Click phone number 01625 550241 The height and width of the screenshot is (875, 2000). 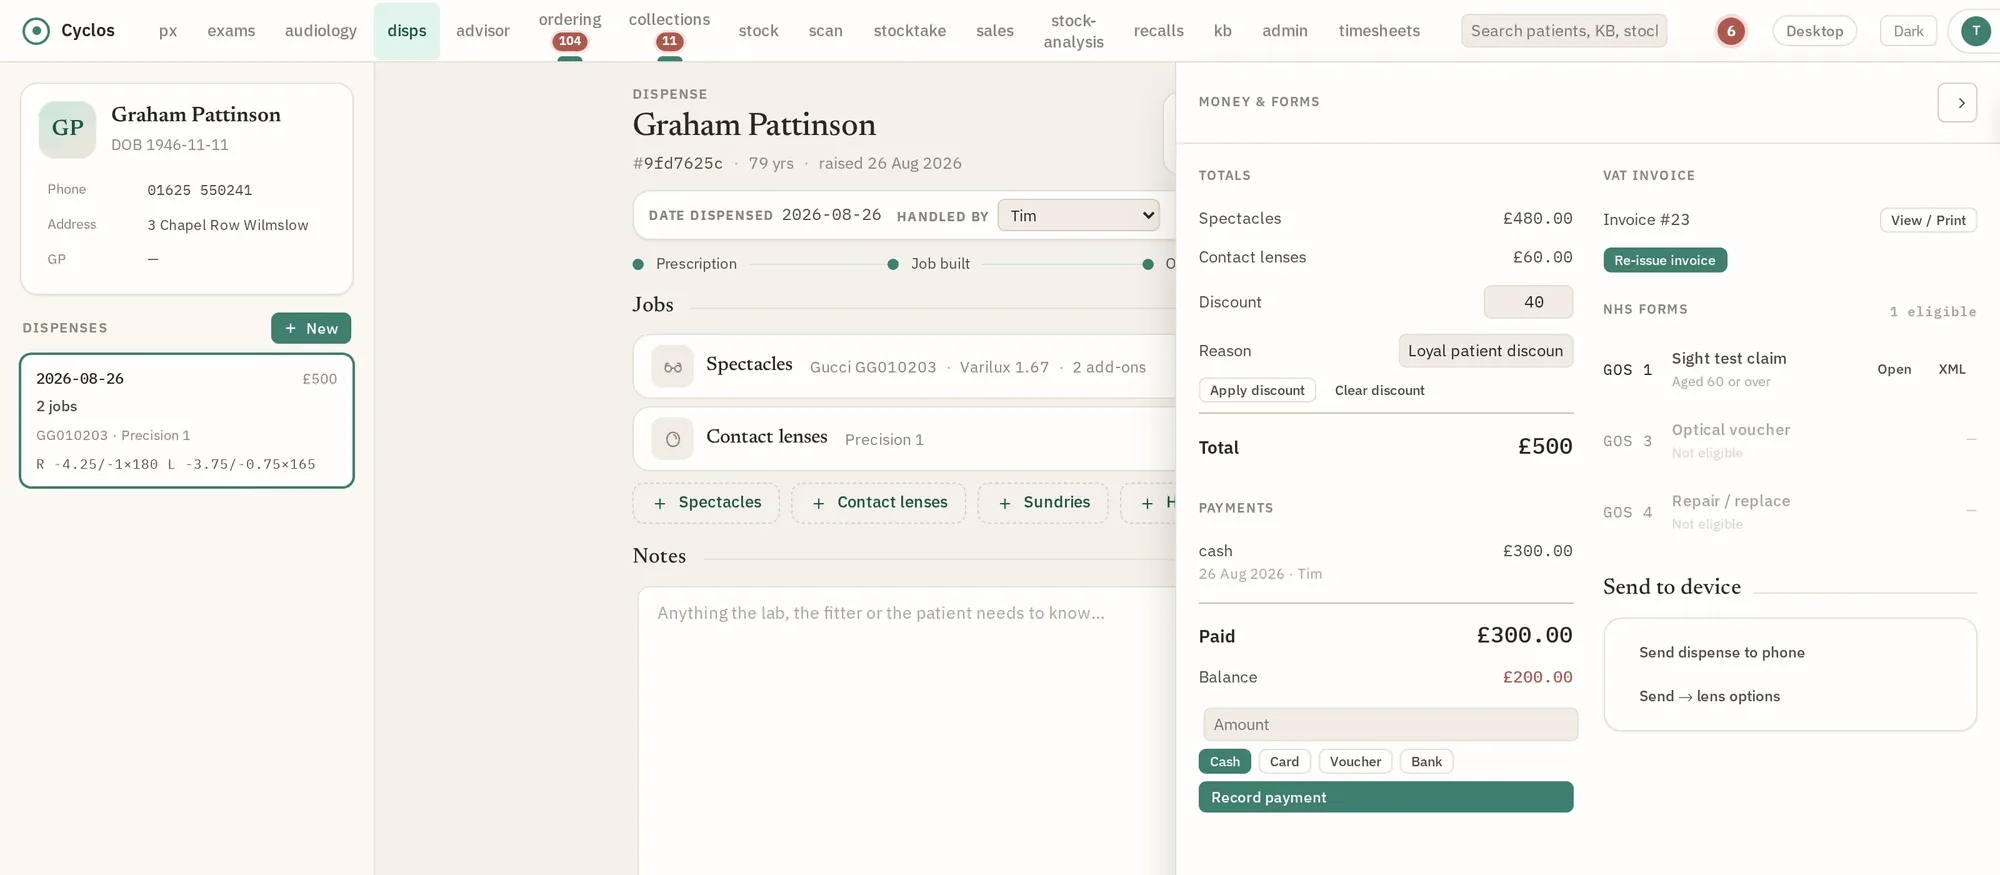click(x=199, y=190)
